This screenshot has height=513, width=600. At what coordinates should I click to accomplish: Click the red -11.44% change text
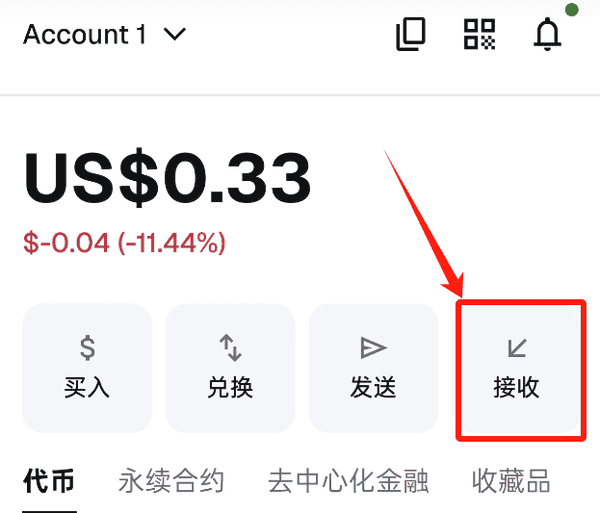pos(171,243)
